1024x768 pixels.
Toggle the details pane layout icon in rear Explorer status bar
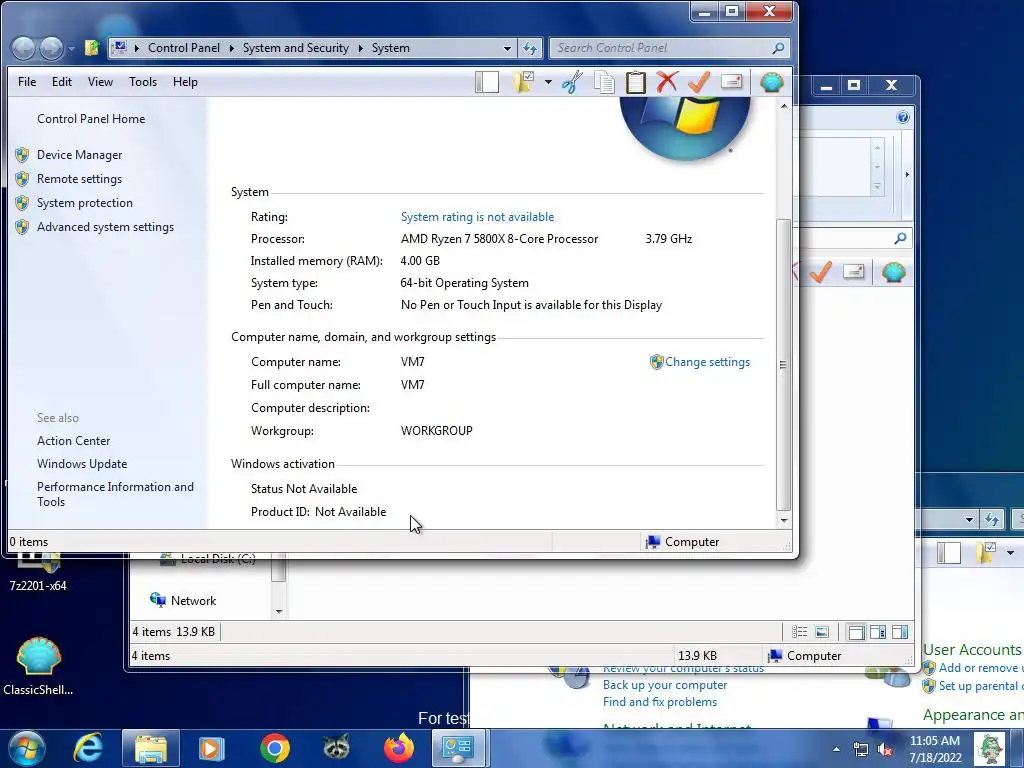tap(878, 632)
